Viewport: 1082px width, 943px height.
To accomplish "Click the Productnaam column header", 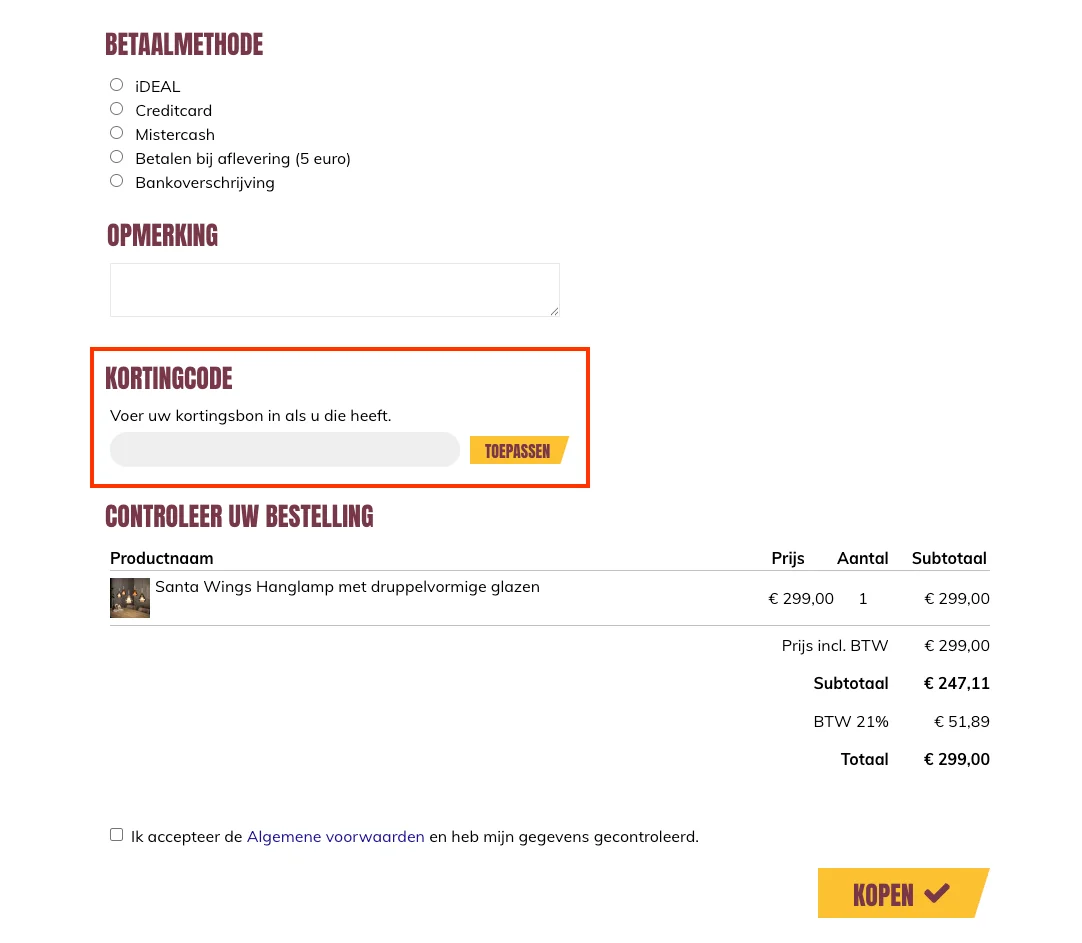I will (161, 558).
